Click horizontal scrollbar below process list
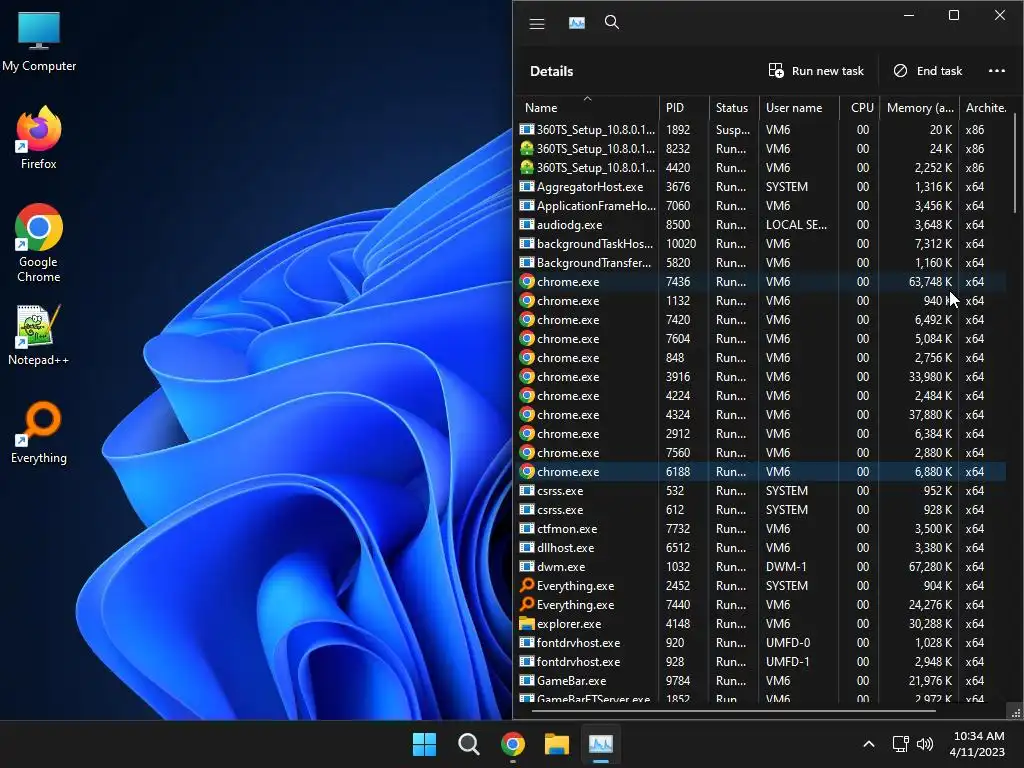Image resolution: width=1024 pixels, height=768 pixels. 734,711
